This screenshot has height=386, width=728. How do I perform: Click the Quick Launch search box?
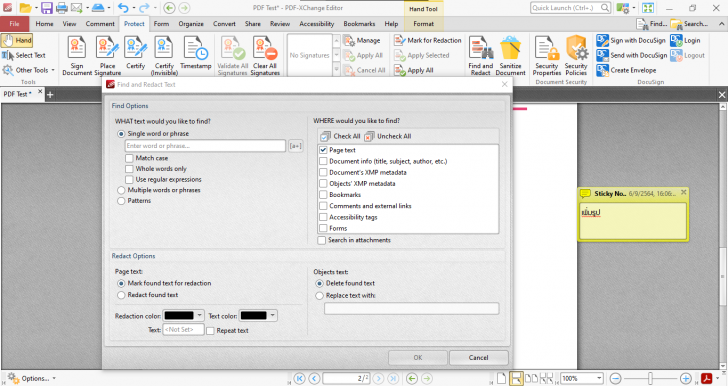tap(570, 8)
